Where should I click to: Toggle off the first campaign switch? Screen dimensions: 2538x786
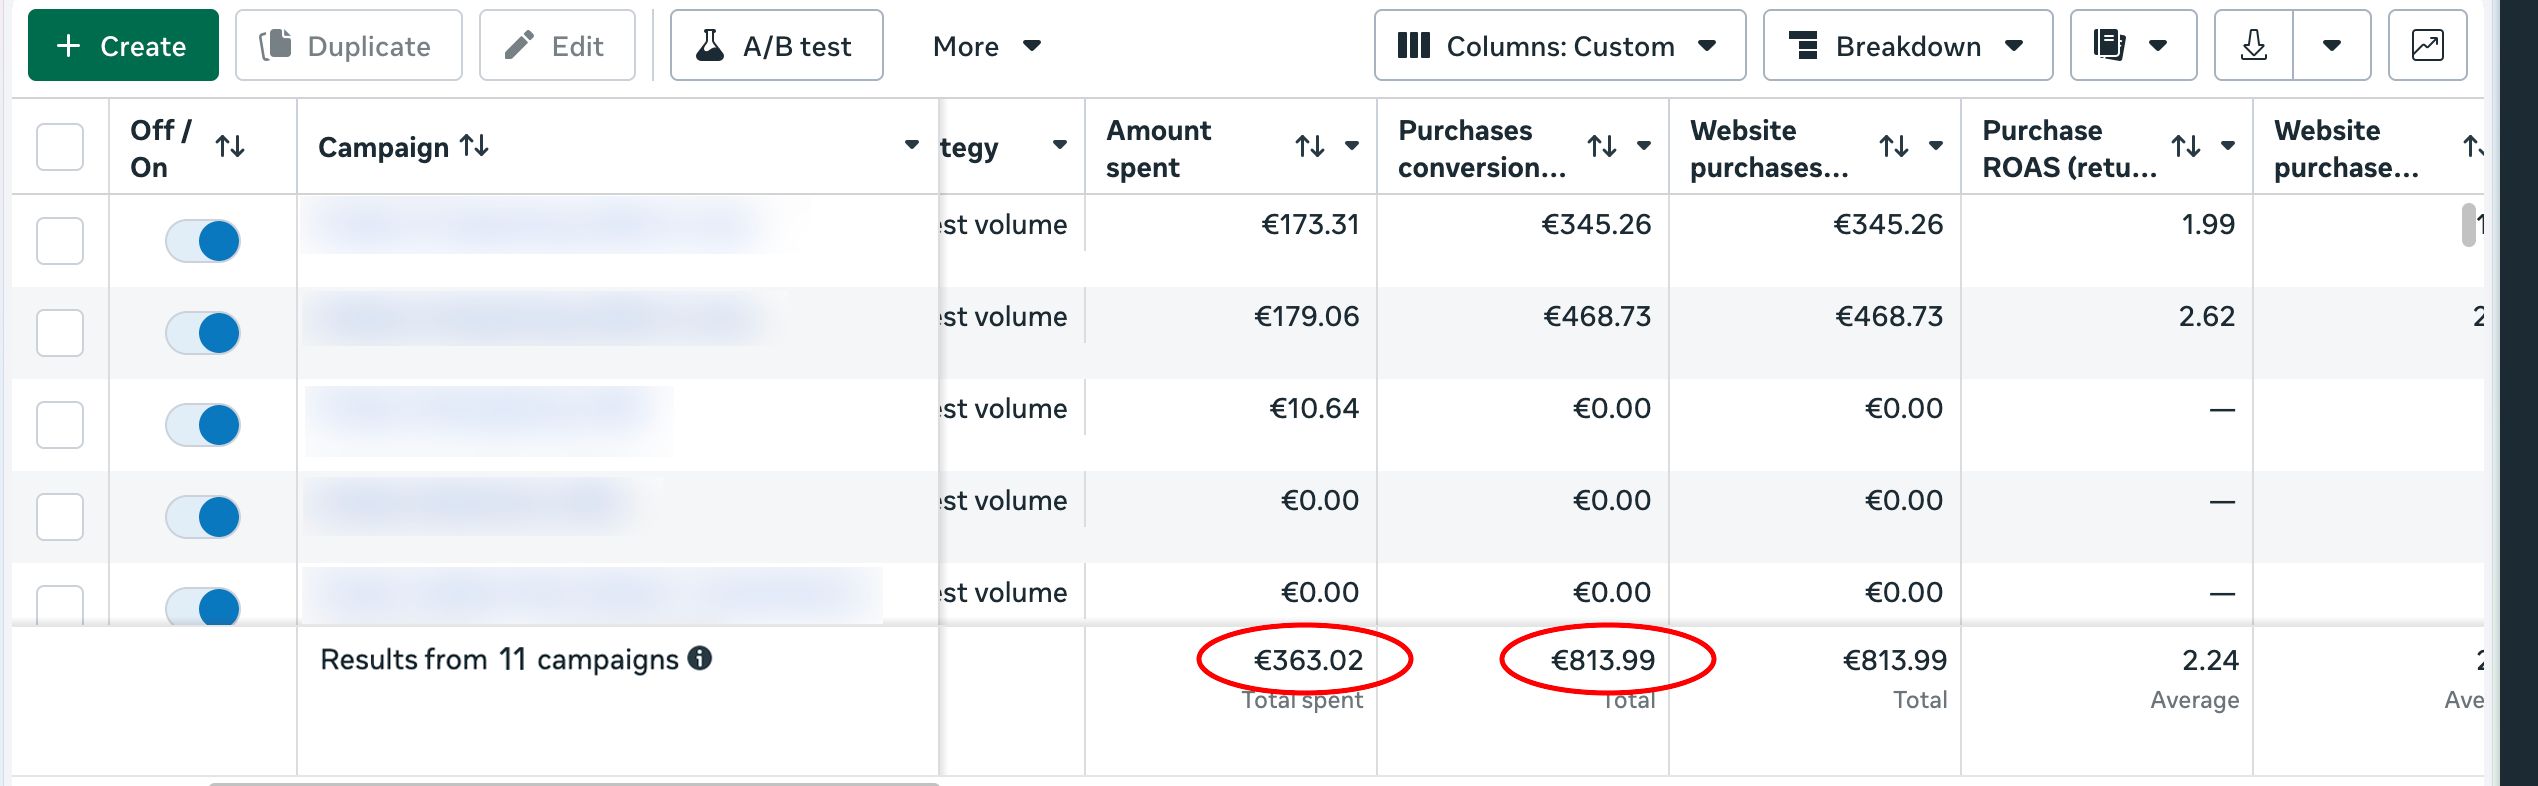tap(203, 241)
